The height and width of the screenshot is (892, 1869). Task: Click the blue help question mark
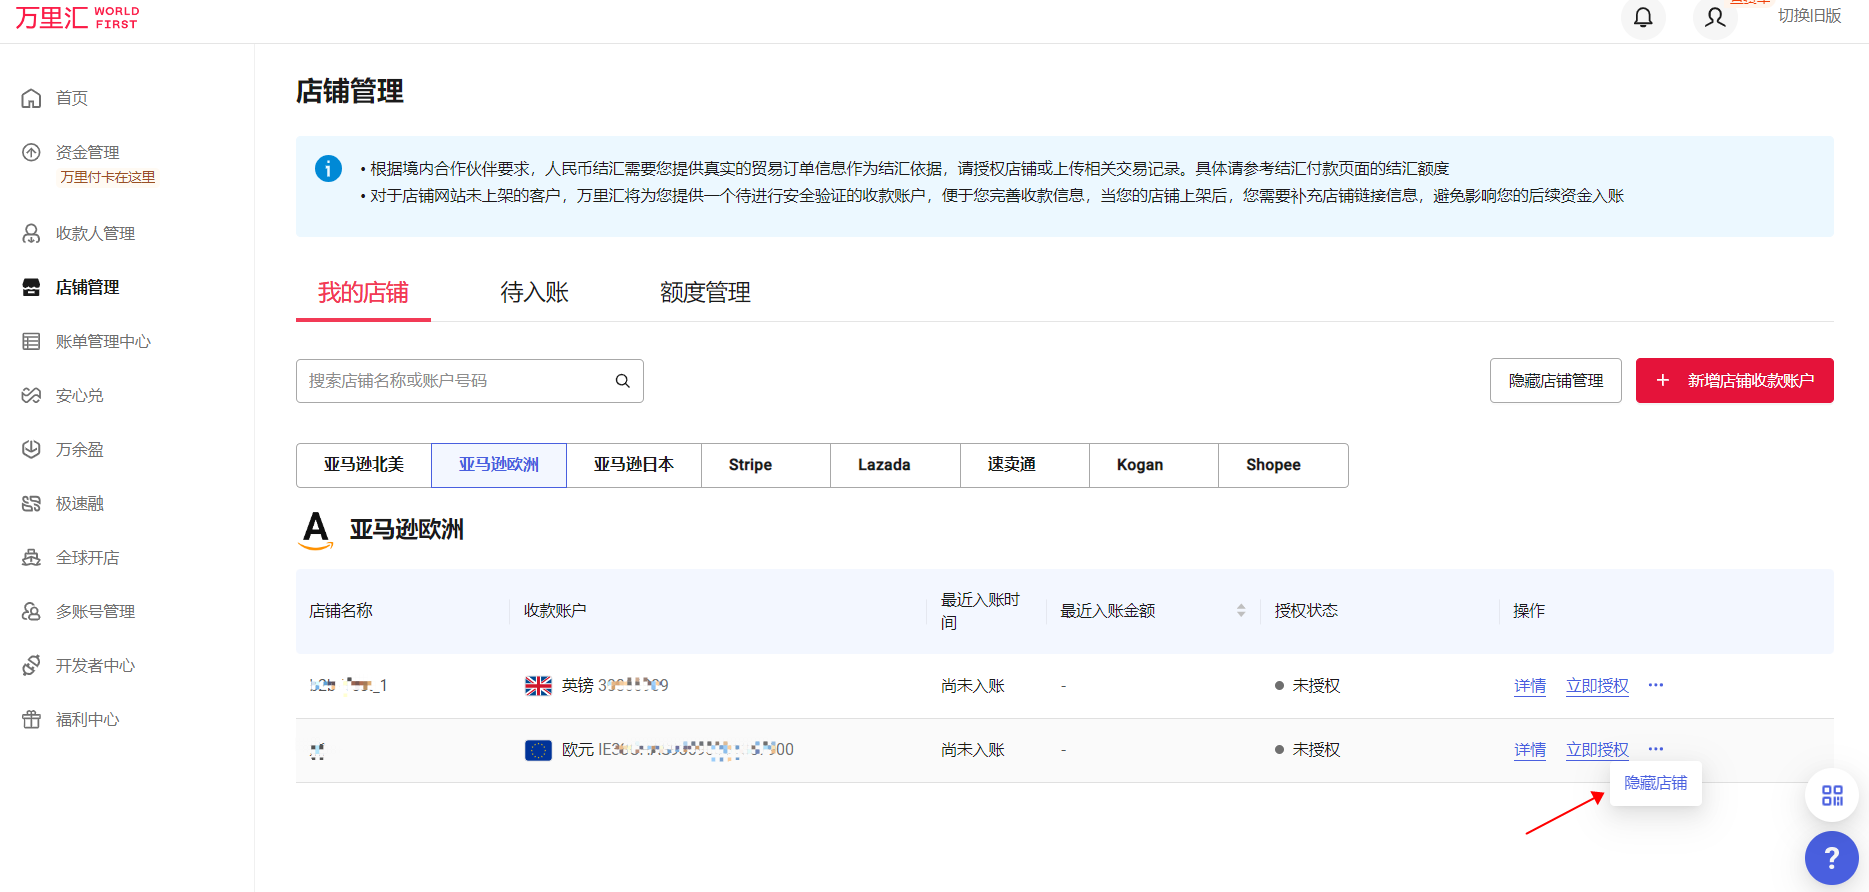(x=1831, y=858)
